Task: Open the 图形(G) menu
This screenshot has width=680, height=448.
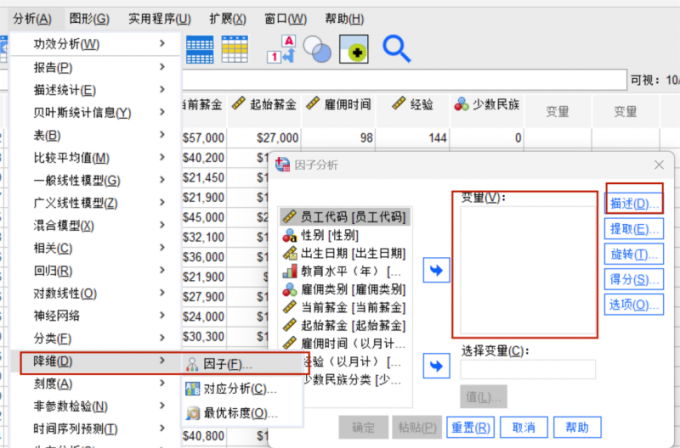Action: (x=89, y=19)
